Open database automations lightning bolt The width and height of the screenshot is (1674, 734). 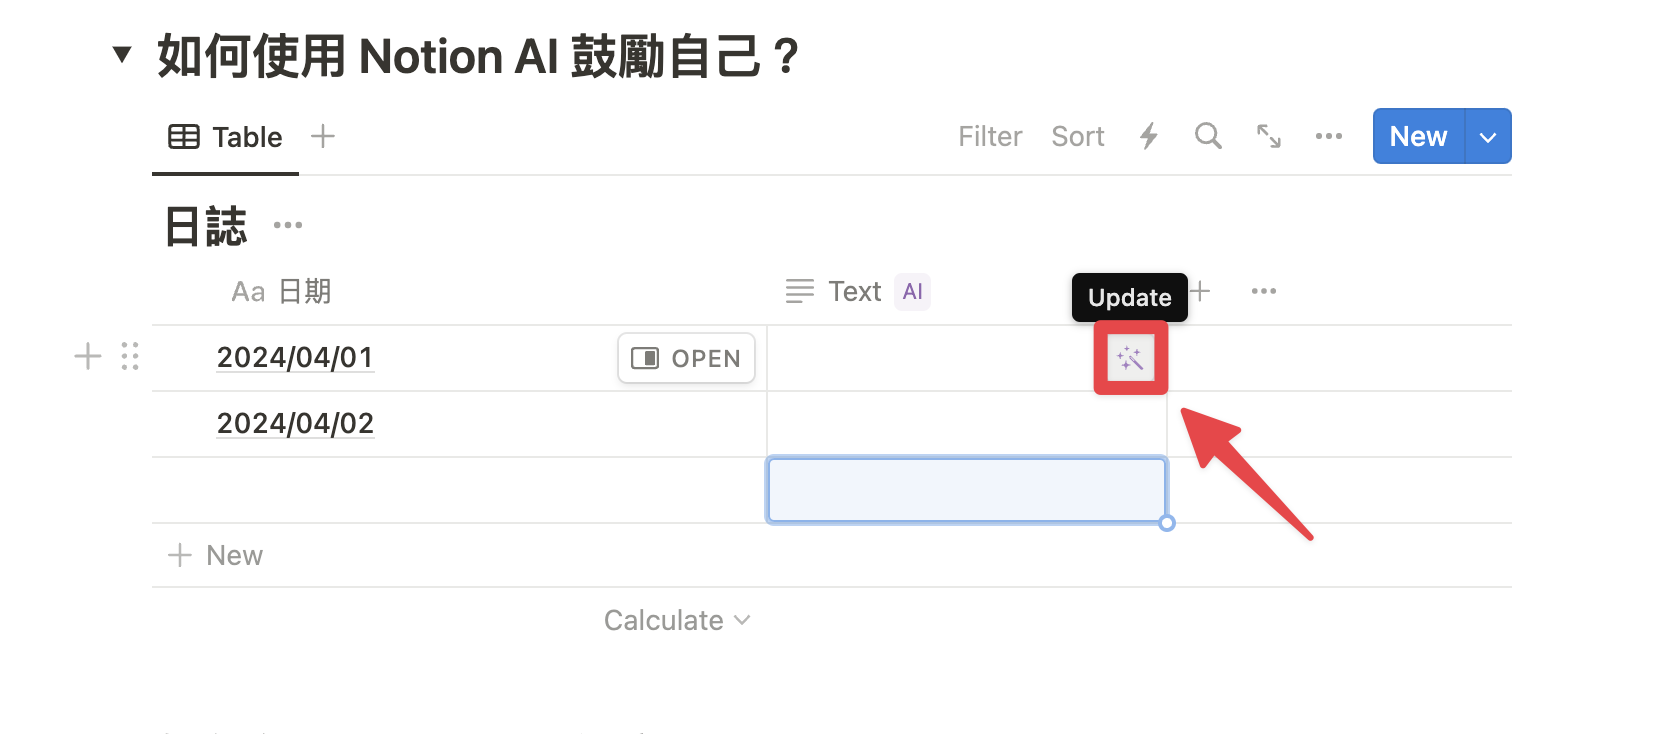pyautogui.click(x=1149, y=136)
